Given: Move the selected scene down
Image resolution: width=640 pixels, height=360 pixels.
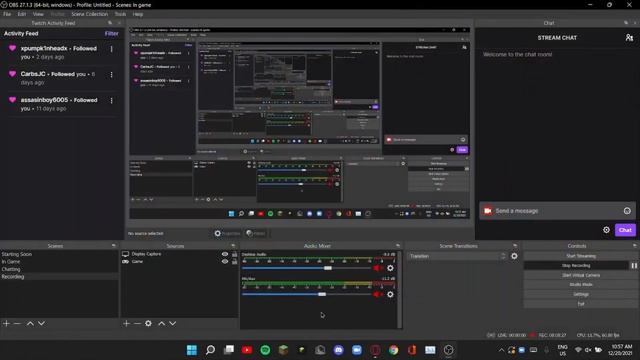Looking at the screenshot, I should click(x=41, y=323).
